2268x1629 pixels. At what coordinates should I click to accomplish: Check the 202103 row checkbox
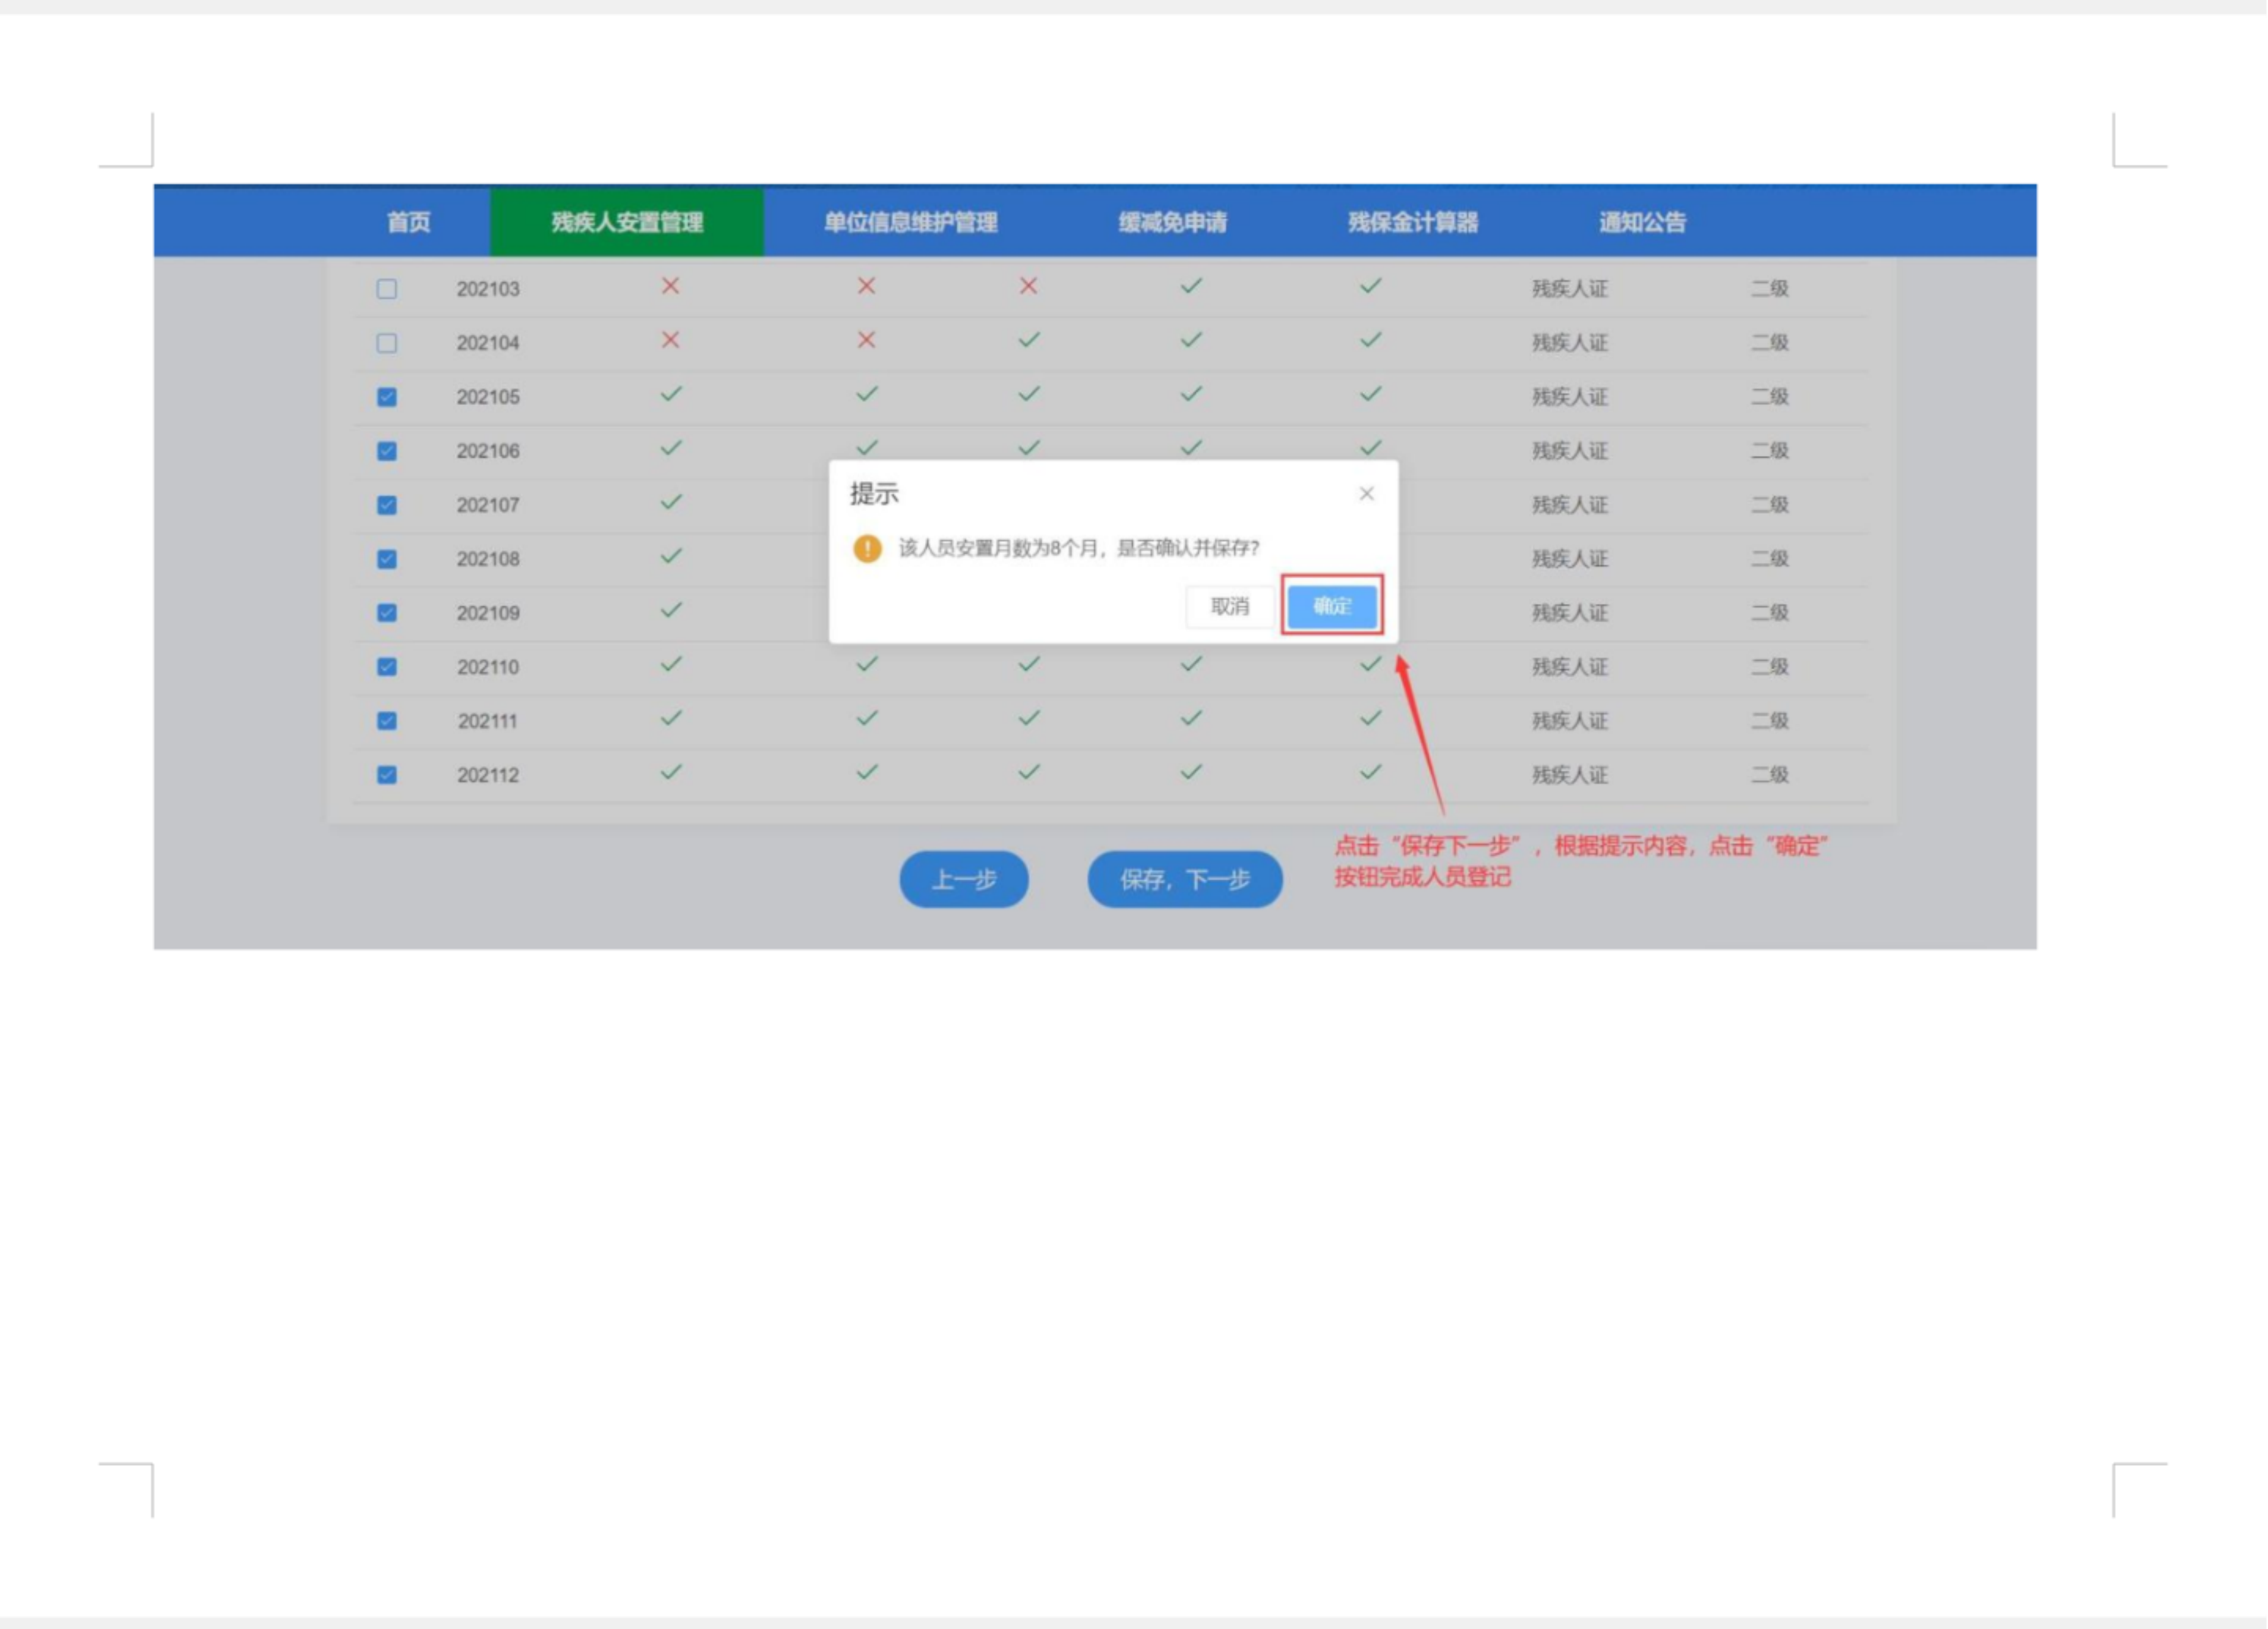[x=387, y=289]
